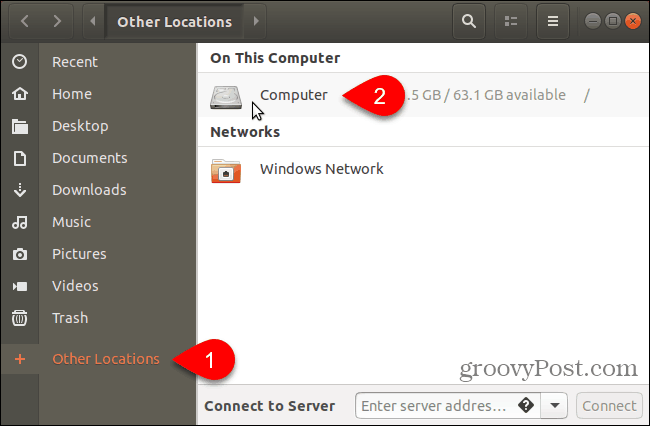Viewport: 650px width, 426px height.
Task: Click the Music note sidebar icon
Action: click(x=19, y=222)
